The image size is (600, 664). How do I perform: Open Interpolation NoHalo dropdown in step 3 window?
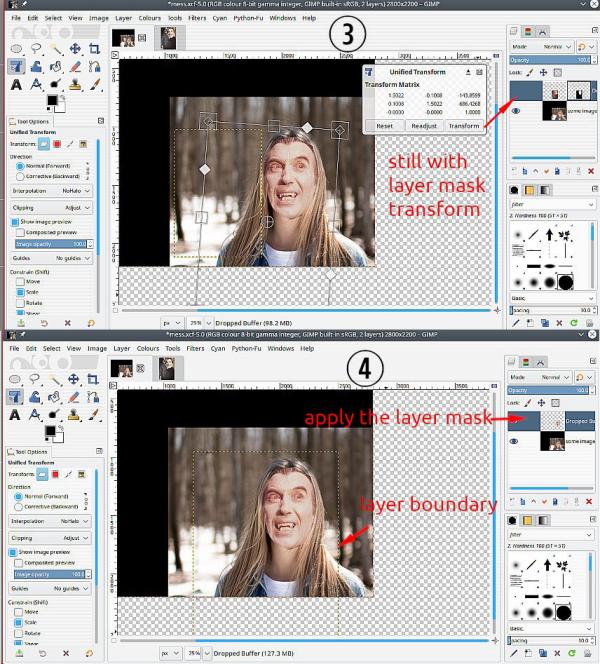pos(51,191)
